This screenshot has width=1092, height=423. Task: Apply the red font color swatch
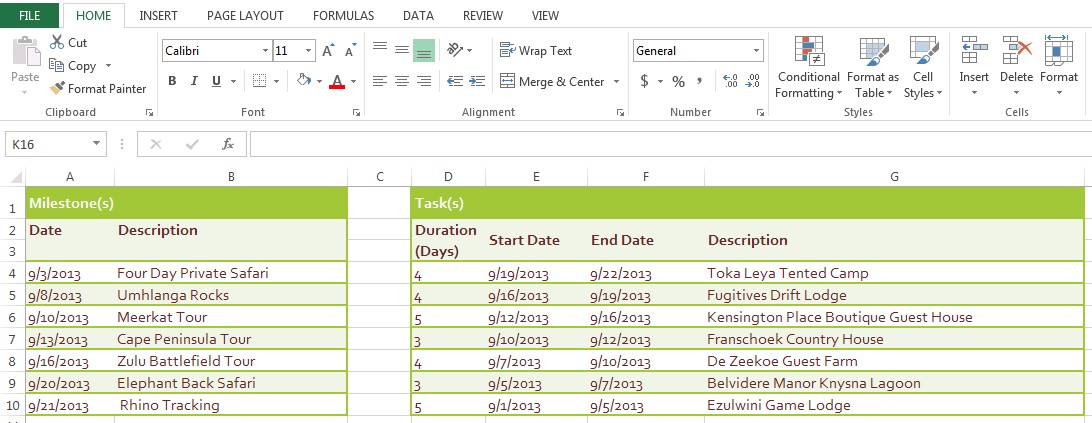click(x=337, y=82)
